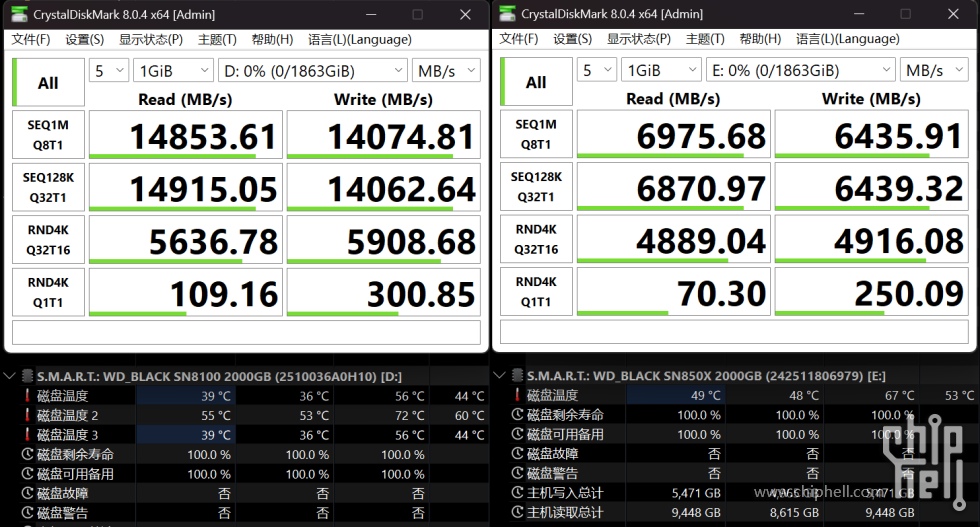Run SEQ1M Q8T1 test on drive D
The height and width of the screenshot is (527, 980).
[48, 135]
